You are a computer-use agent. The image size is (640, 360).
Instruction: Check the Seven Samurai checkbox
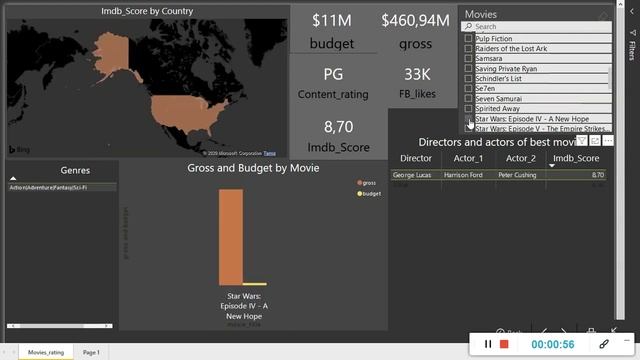468,98
